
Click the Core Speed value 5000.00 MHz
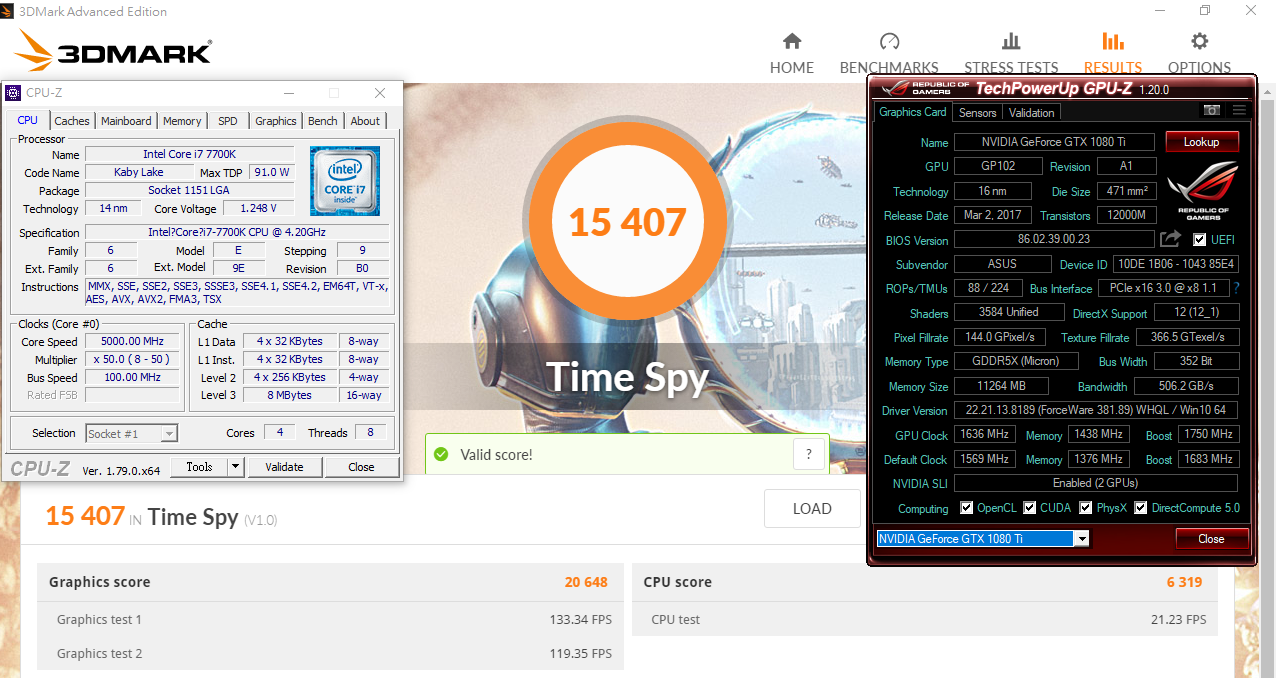pyautogui.click(x=131, y=341)
